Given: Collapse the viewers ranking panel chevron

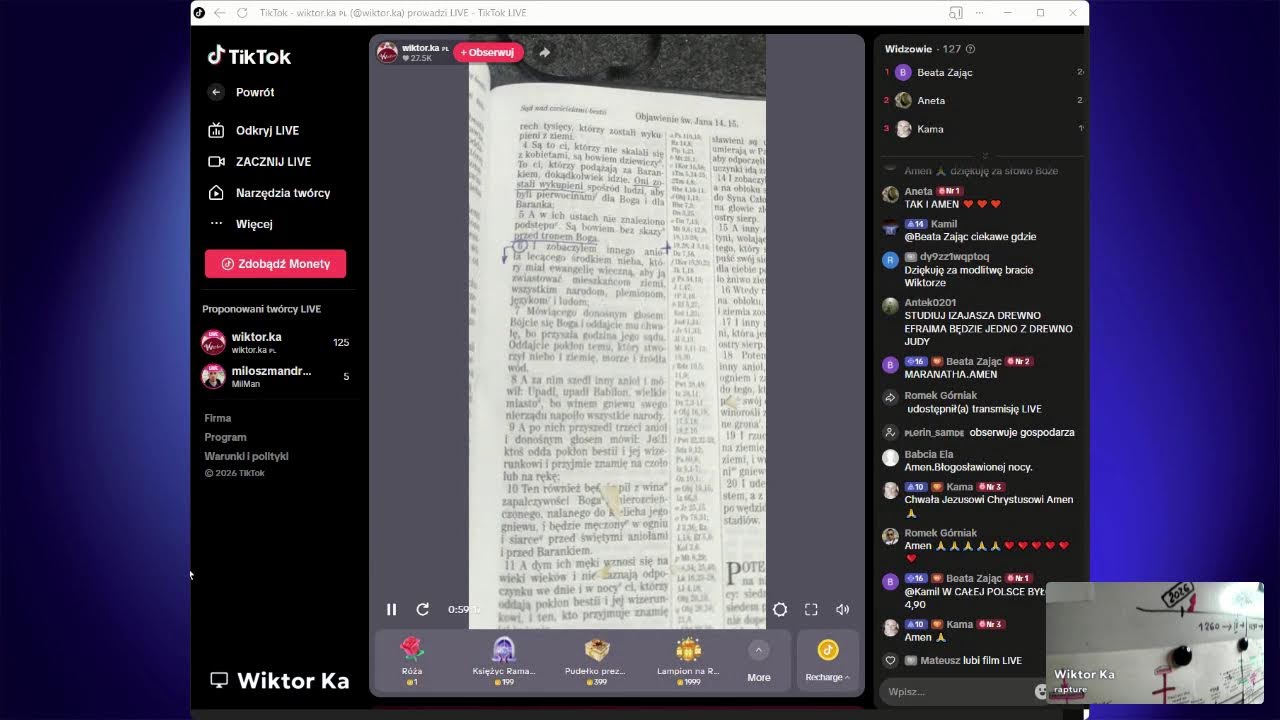Looking at the screenshot, I should coord(985,156).
